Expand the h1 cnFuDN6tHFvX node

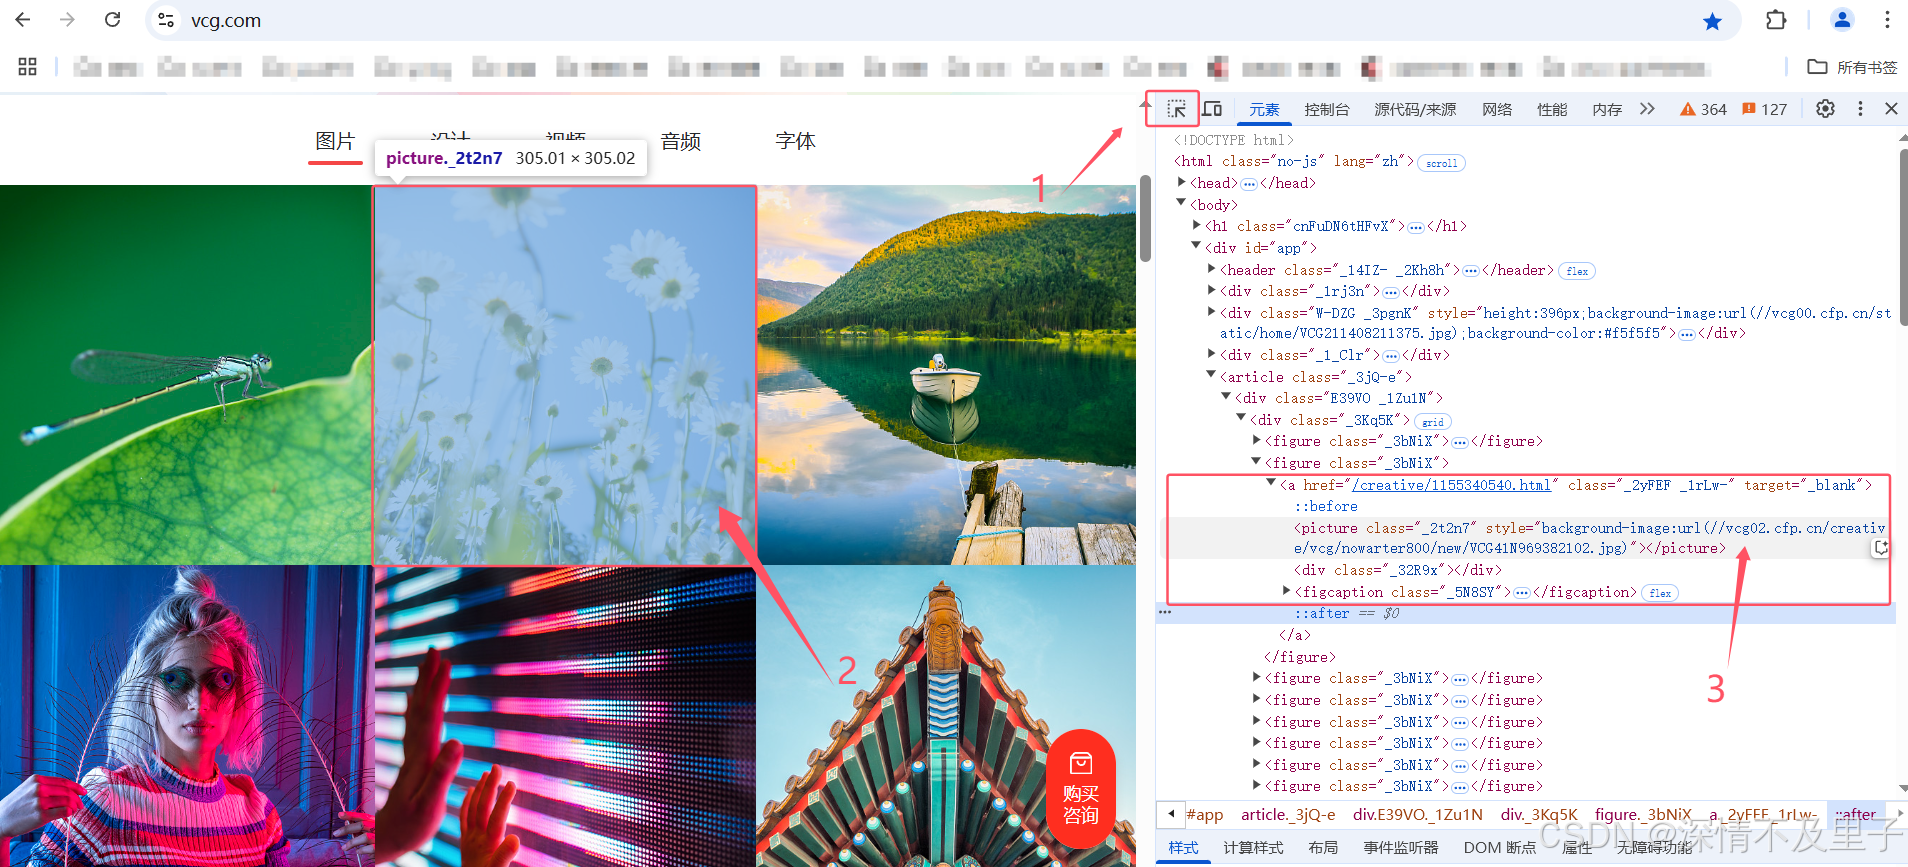(x=1197, y=225)
